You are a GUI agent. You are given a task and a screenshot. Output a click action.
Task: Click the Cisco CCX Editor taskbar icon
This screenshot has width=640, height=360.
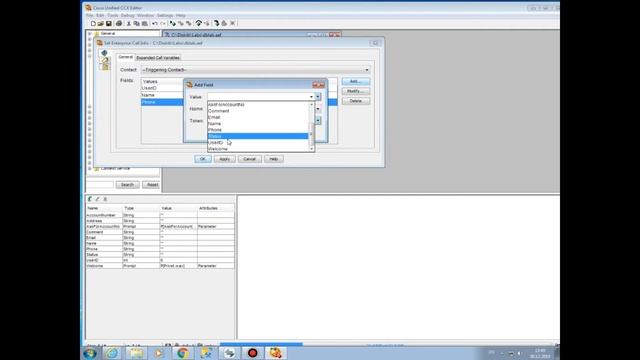tap(276, 353)
